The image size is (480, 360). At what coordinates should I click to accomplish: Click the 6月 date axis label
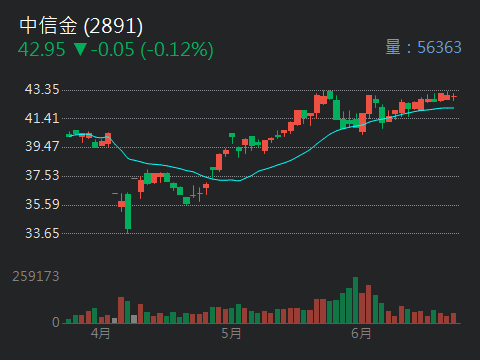click(361, 333)
